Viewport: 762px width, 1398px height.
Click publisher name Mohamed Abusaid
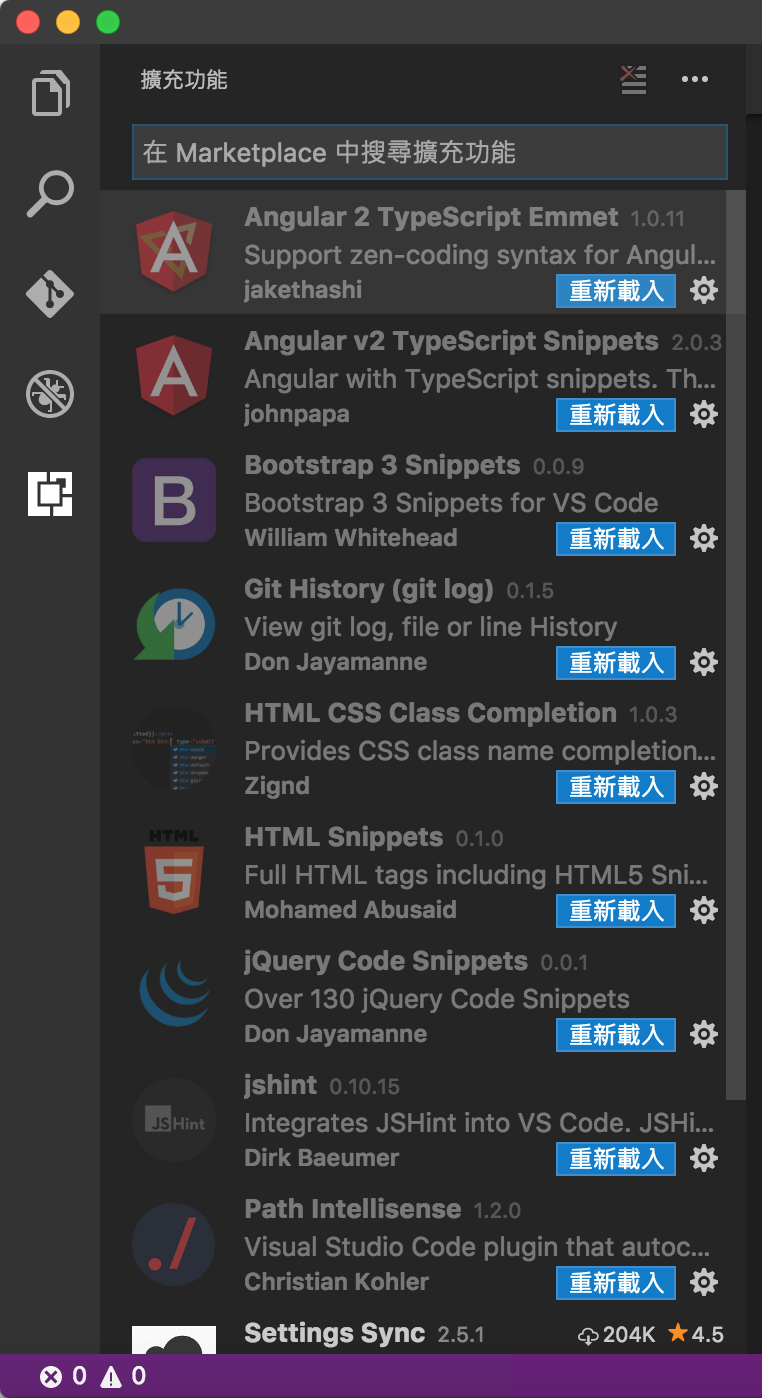click(x=350, y=910)
